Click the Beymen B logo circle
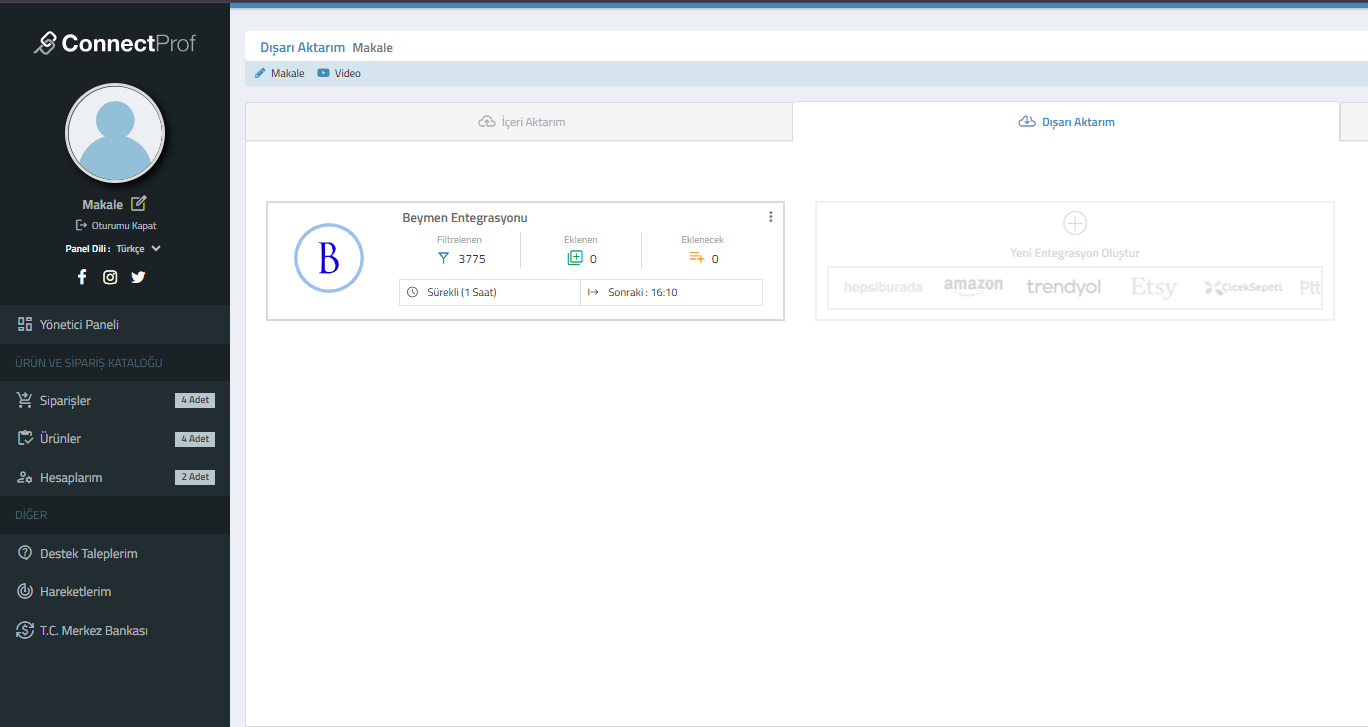 tap(329, 259)
